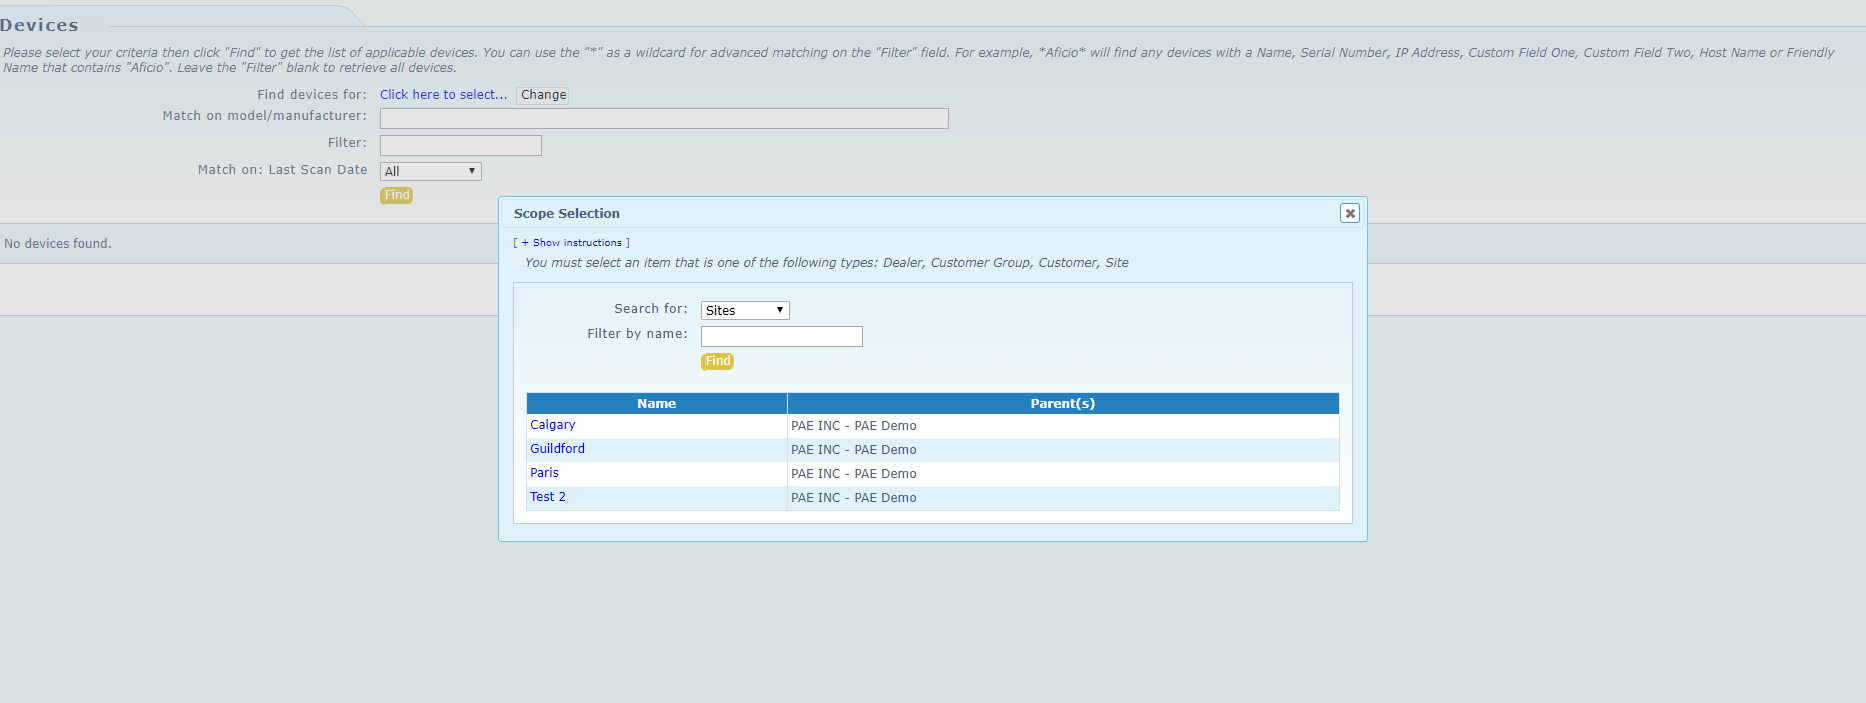Click the Parent cell for Test 2
Viewport: 1866px width, 703px height.
coord(1063,498)
